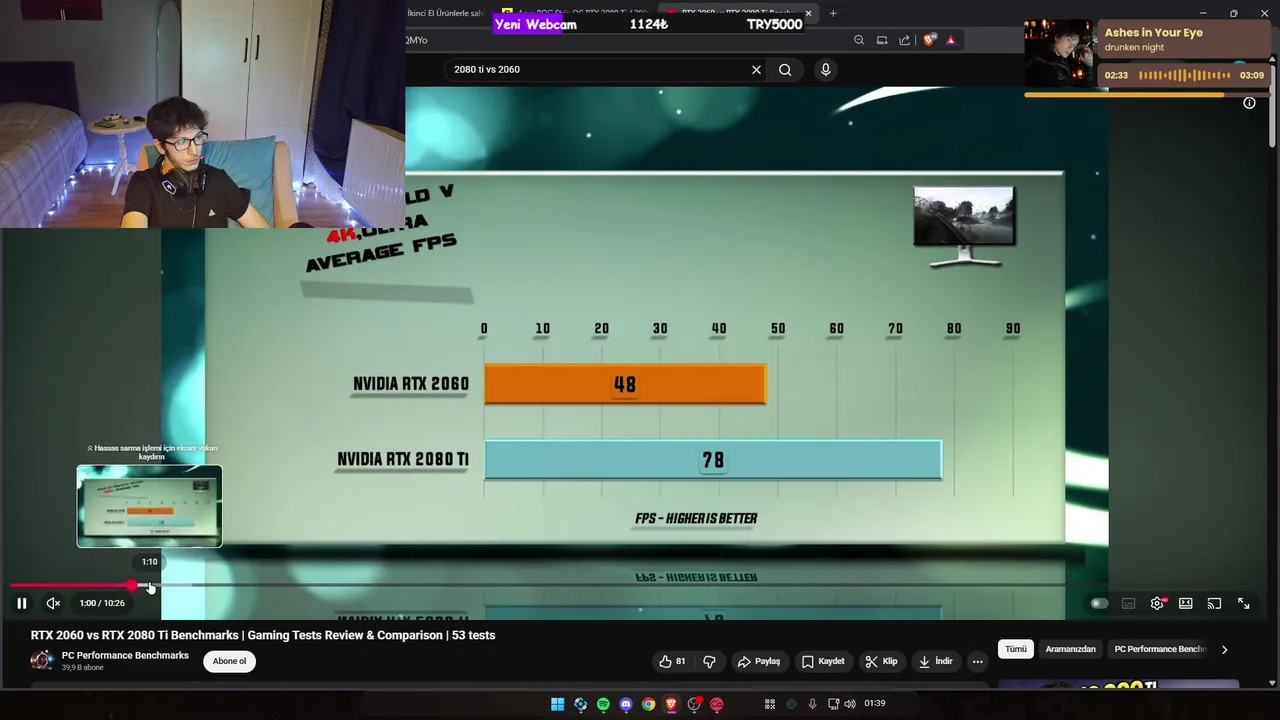
Task: Clear the search text with X
Action: tap(756, 69)
